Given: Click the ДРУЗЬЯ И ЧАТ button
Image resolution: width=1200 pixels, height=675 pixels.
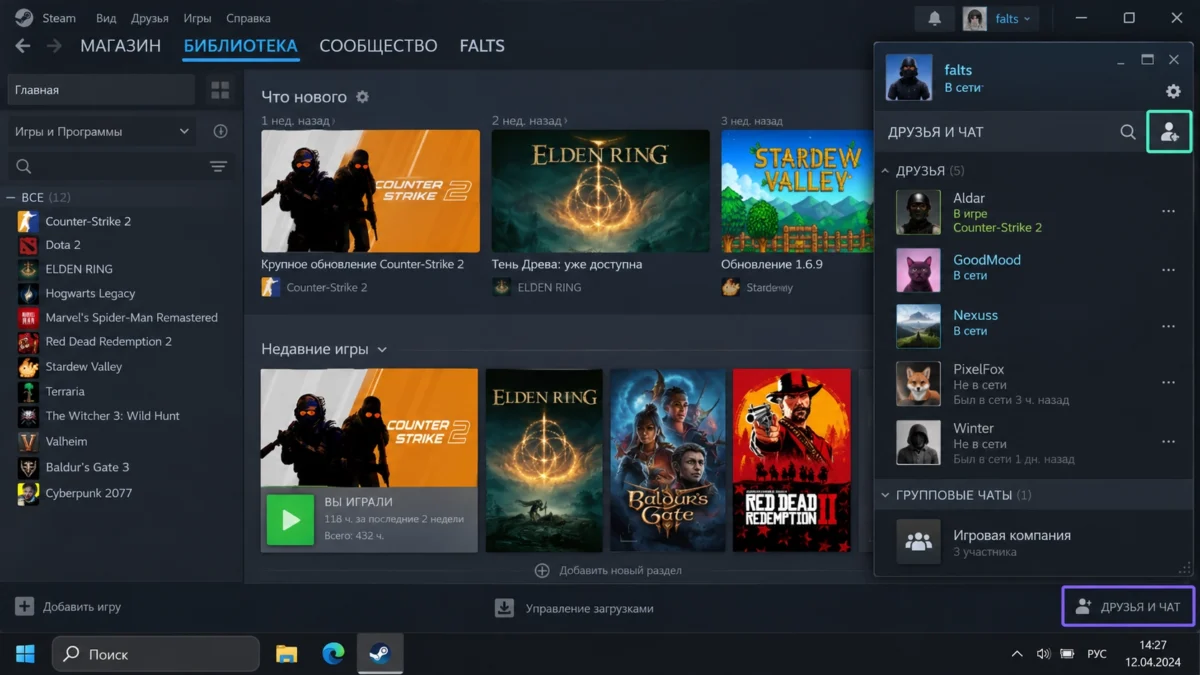Looking at the screenshot, I should pos(1128,606).
